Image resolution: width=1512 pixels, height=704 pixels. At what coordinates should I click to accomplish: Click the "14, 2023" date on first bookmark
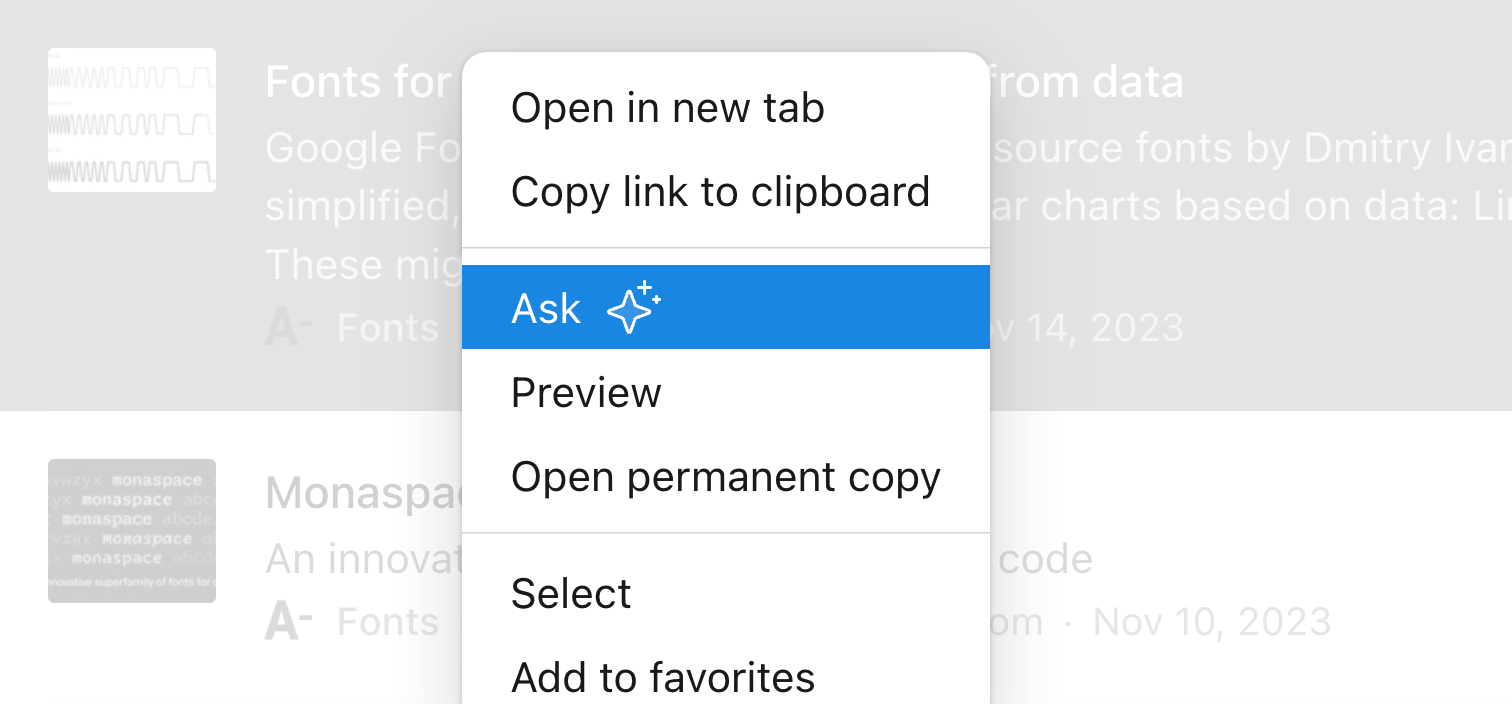tap(1090, 328)
